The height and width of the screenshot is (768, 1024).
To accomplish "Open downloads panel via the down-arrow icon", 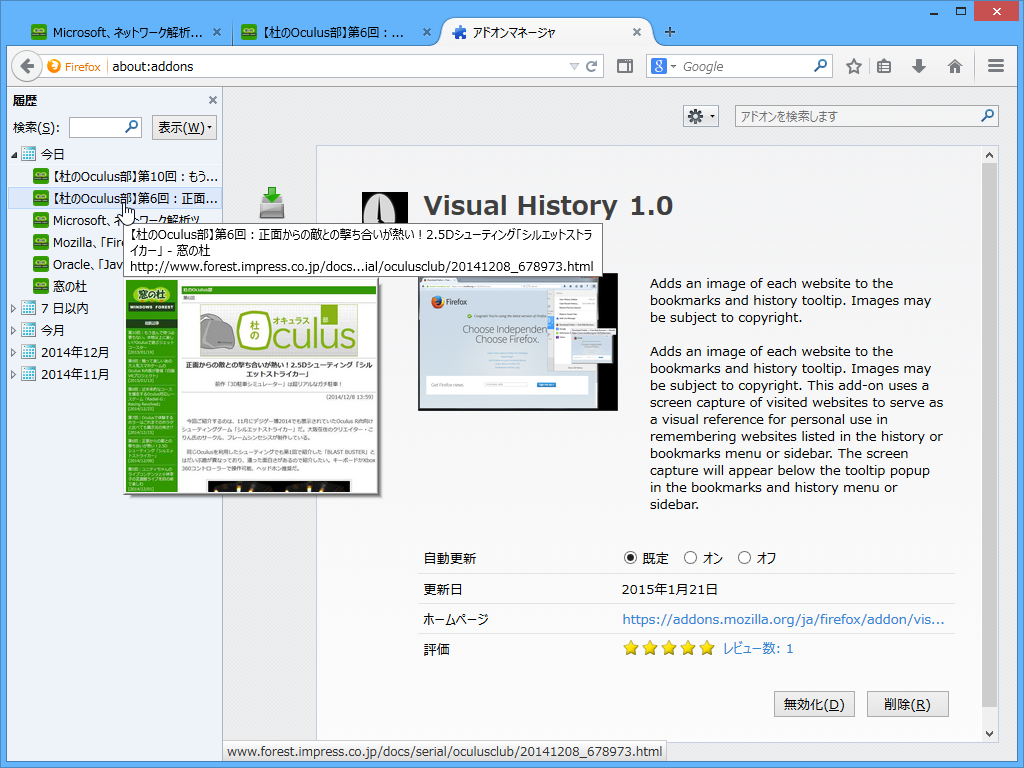I will (918, 66).
